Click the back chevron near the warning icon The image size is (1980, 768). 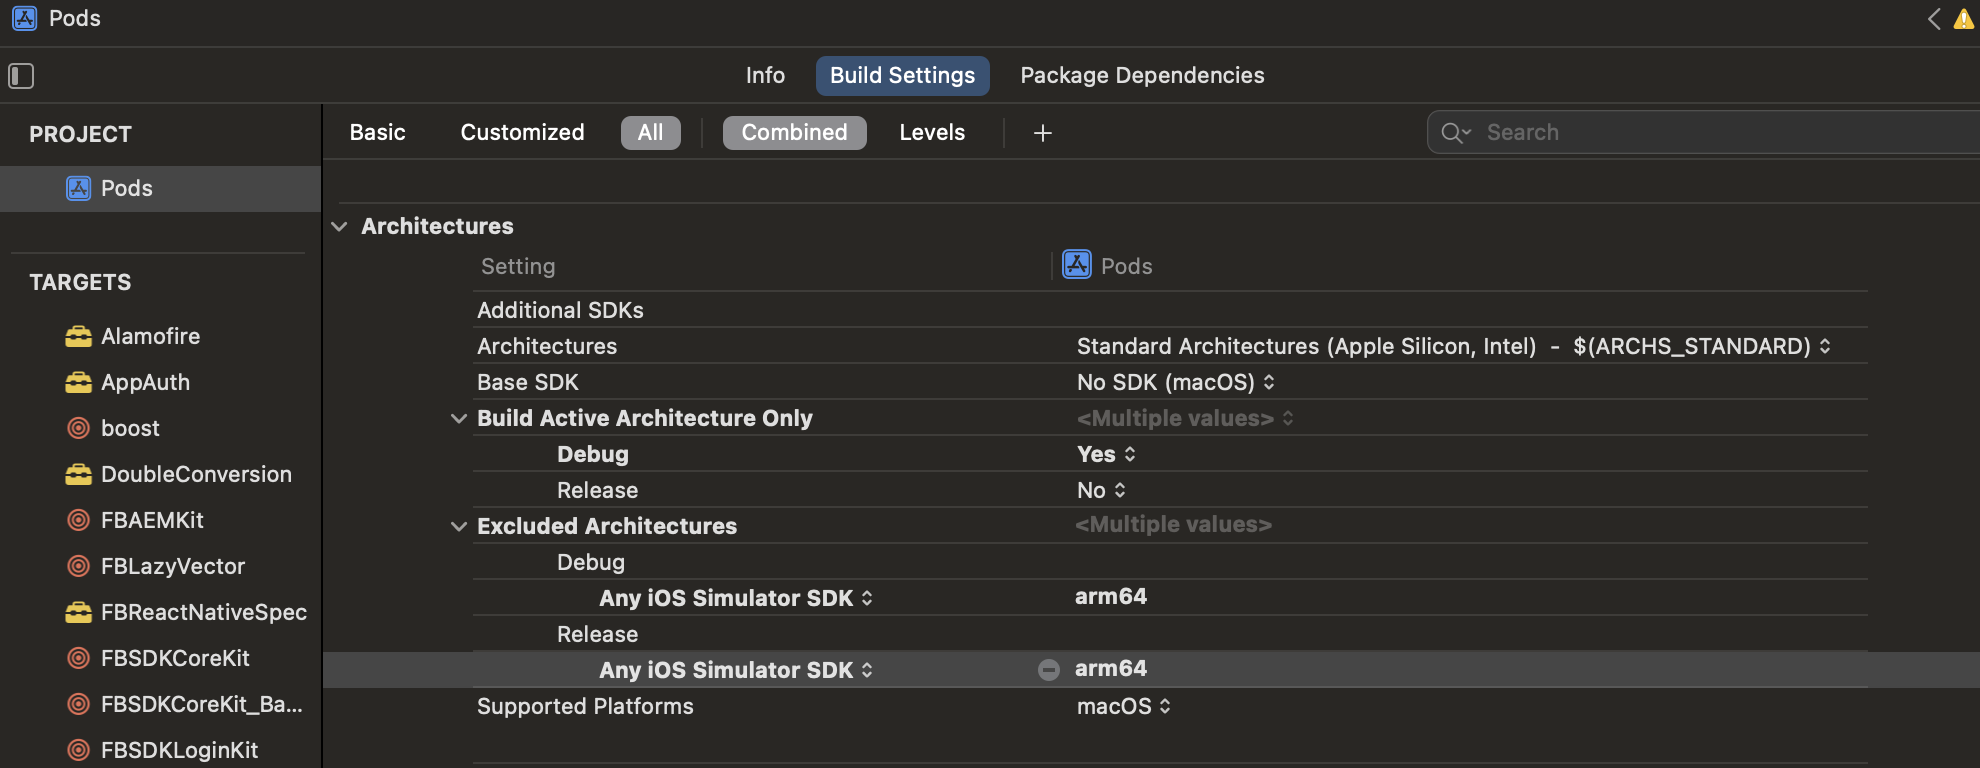pos(1934,19)
